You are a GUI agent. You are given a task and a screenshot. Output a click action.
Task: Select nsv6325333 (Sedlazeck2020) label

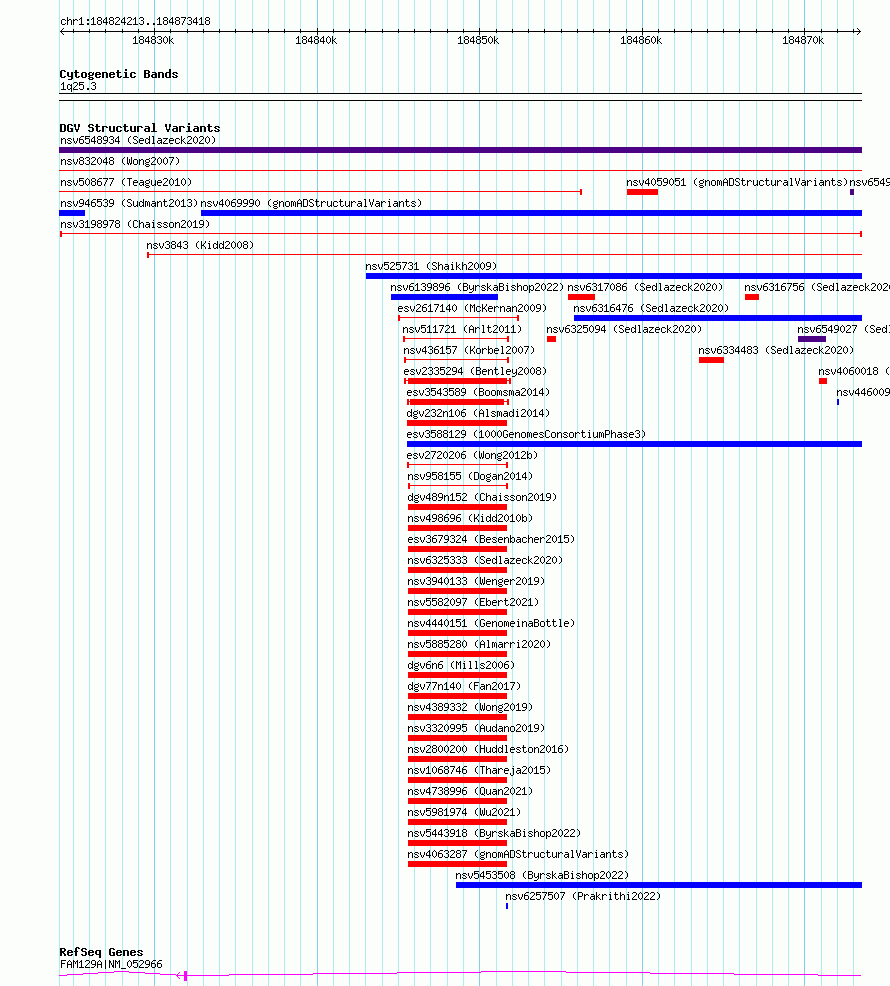pyautogui.click(x=485, y=560)
